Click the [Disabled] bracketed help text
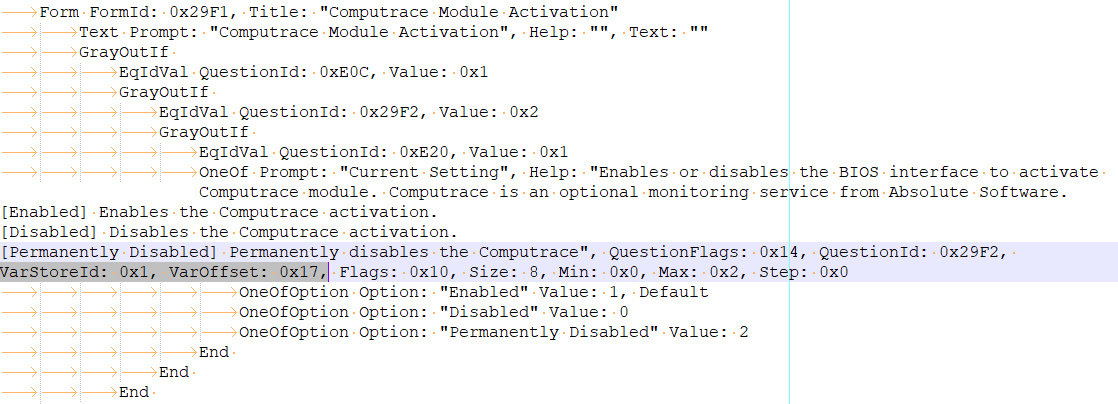 coord(50,232)
